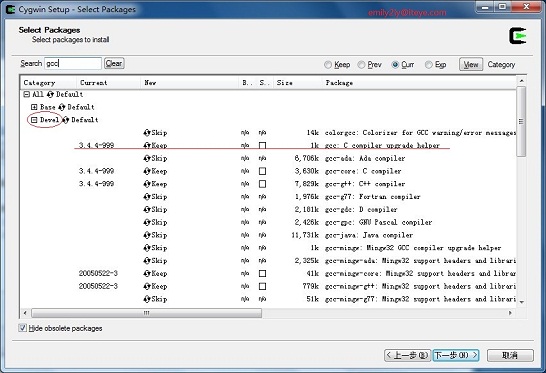This screenshot has height=373, width=546.
Task: Check source box for gcc-mingw-core
Action: pos(263,273)
